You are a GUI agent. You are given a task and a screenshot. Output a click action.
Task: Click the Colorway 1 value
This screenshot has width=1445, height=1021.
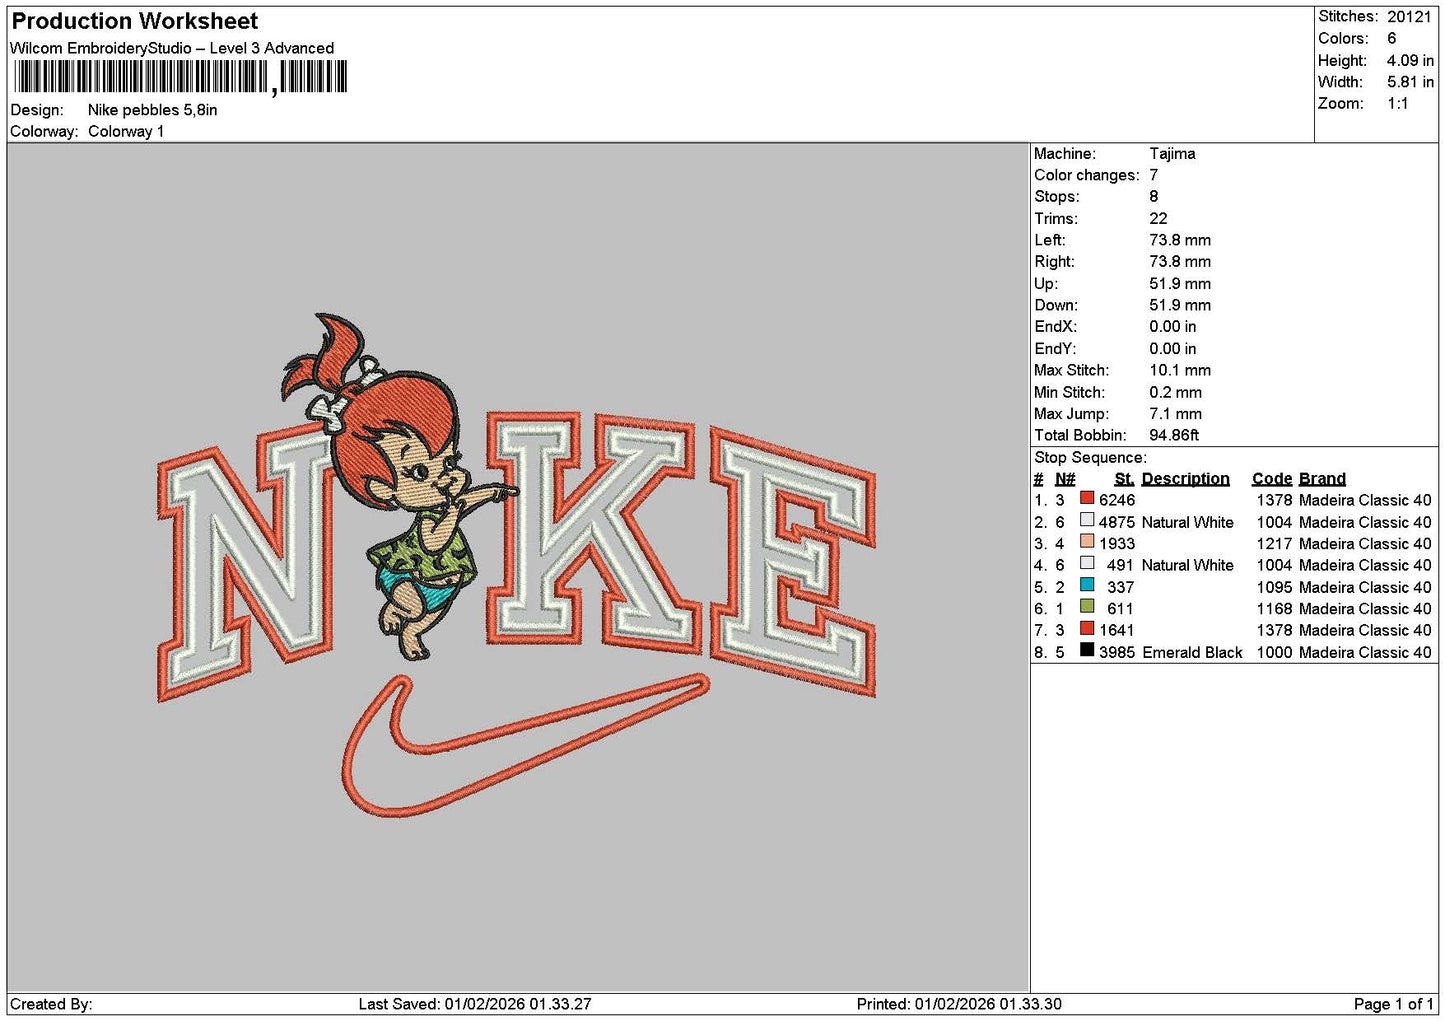click(x=126, y=131)
